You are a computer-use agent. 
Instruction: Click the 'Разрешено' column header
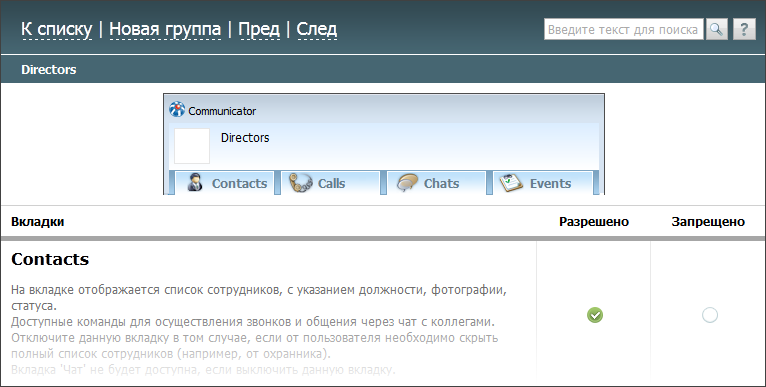tap(594, 222)
